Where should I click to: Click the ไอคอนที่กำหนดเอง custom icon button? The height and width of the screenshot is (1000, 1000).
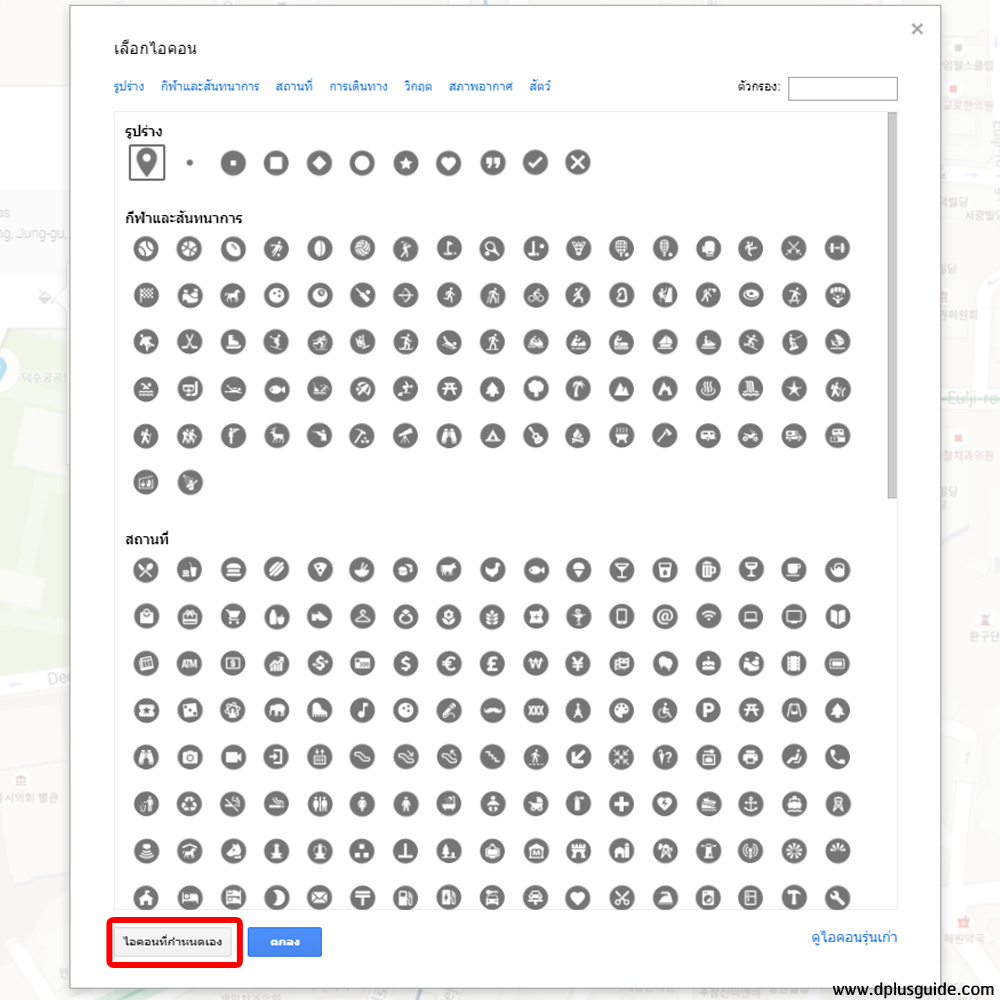[174, 942]
